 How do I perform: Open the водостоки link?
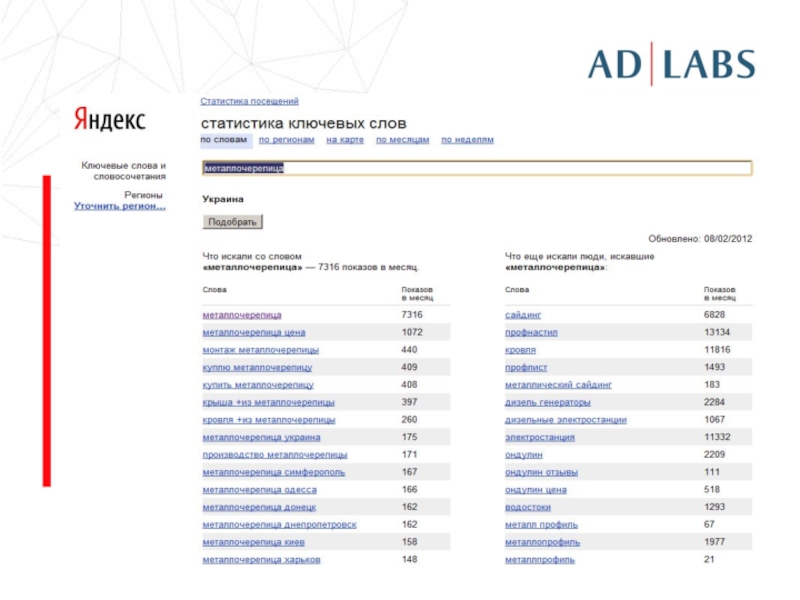pos(528,507)
